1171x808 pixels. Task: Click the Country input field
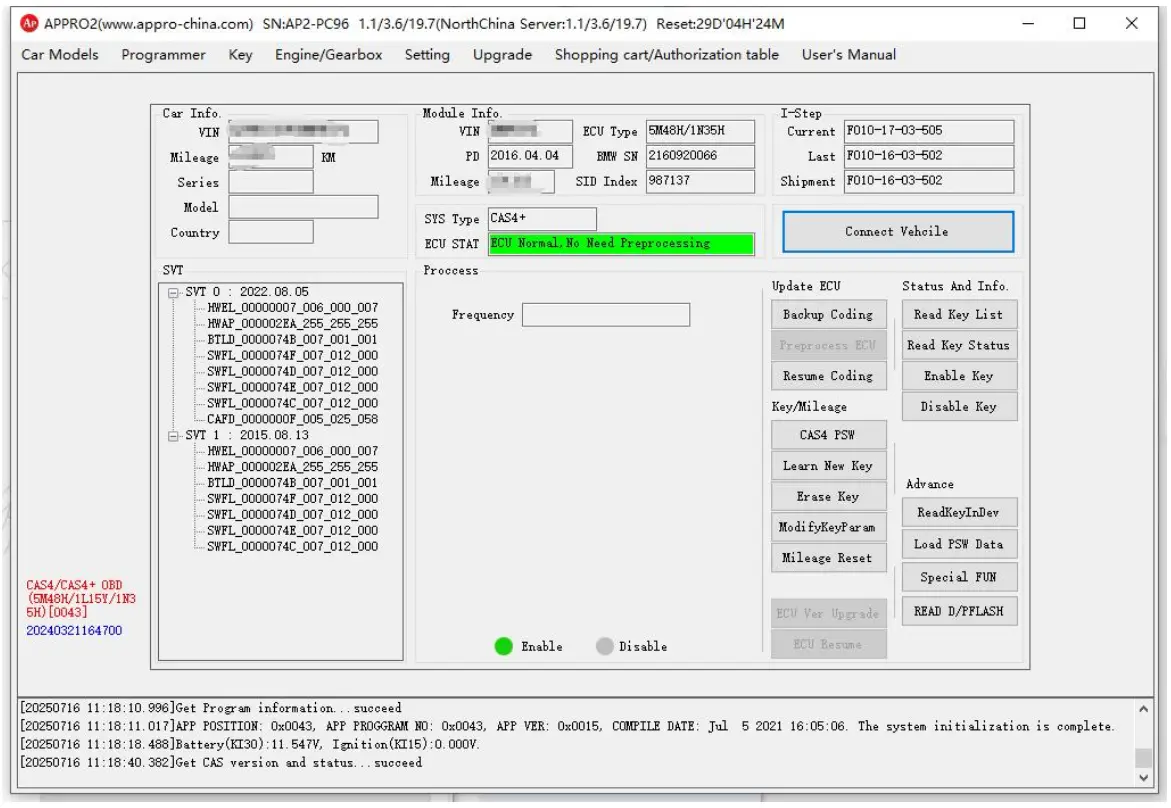pyautogui.click(x=270, y=232)
